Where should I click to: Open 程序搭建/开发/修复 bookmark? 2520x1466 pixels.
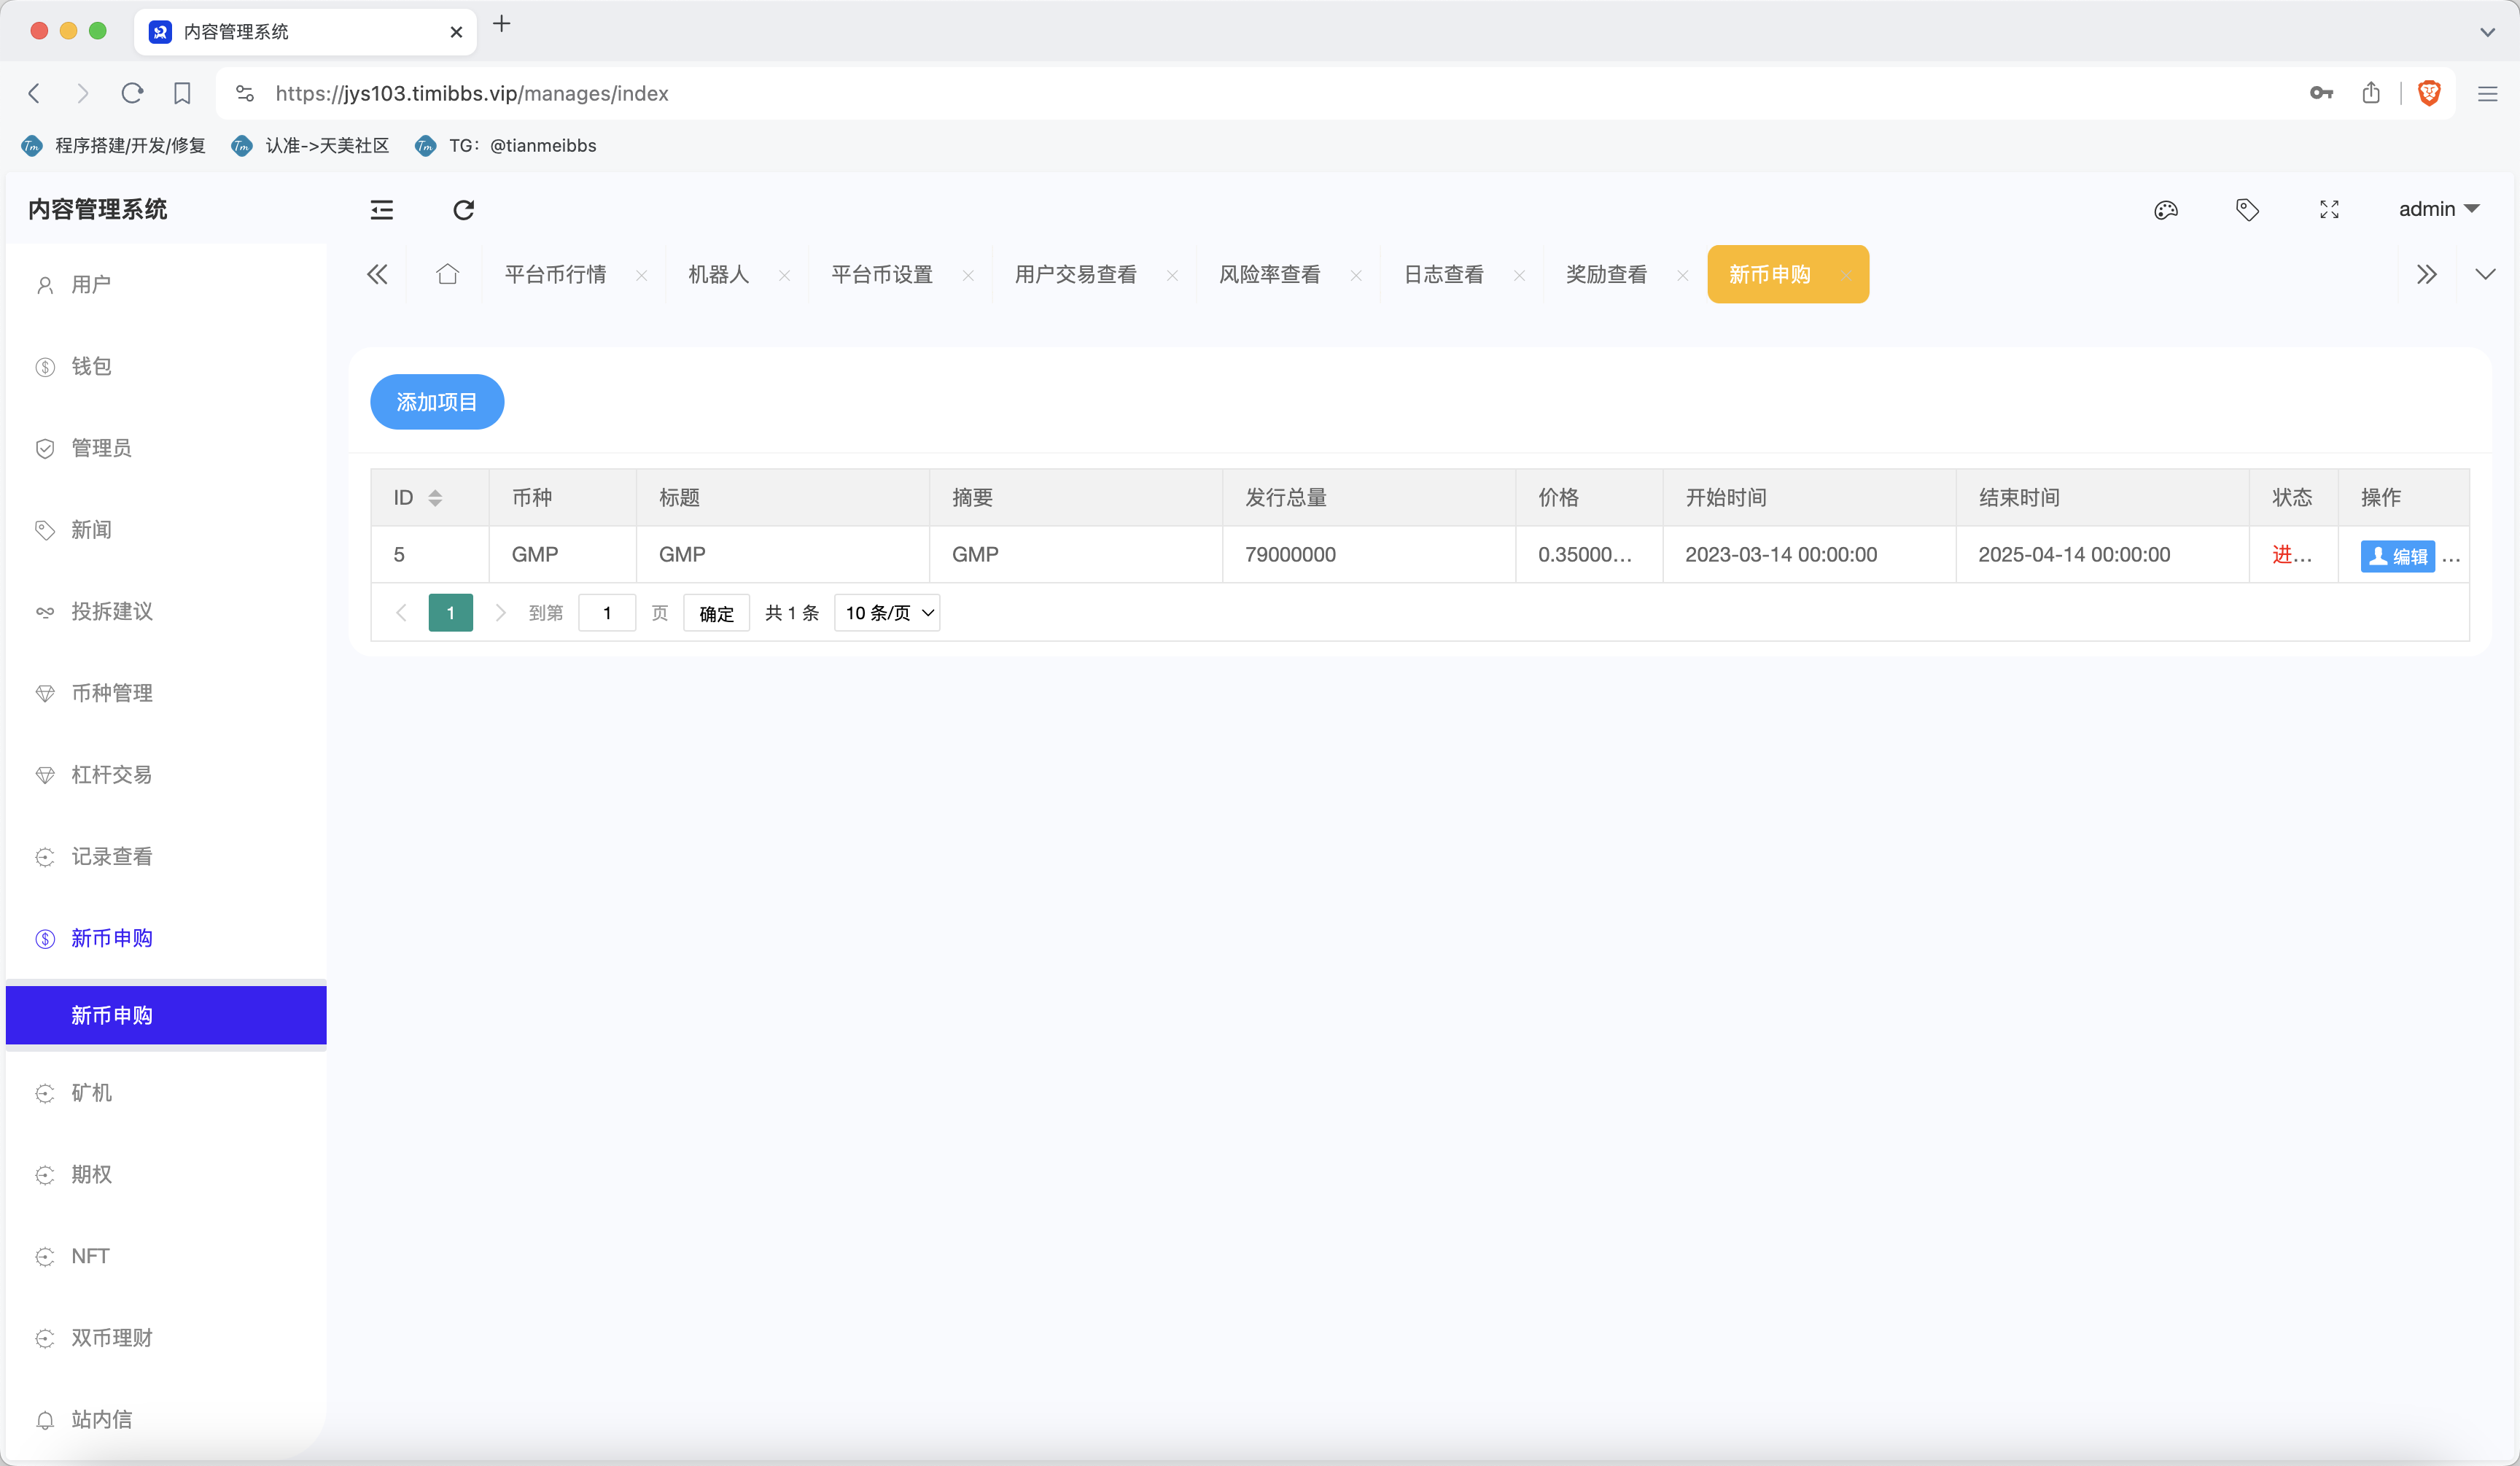(113, 146)
